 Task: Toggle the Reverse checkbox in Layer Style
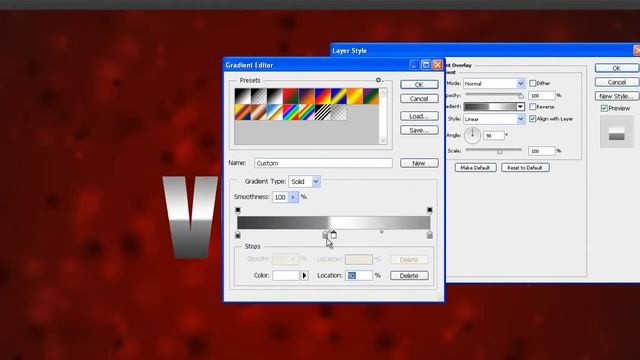[x=533, y=107]
